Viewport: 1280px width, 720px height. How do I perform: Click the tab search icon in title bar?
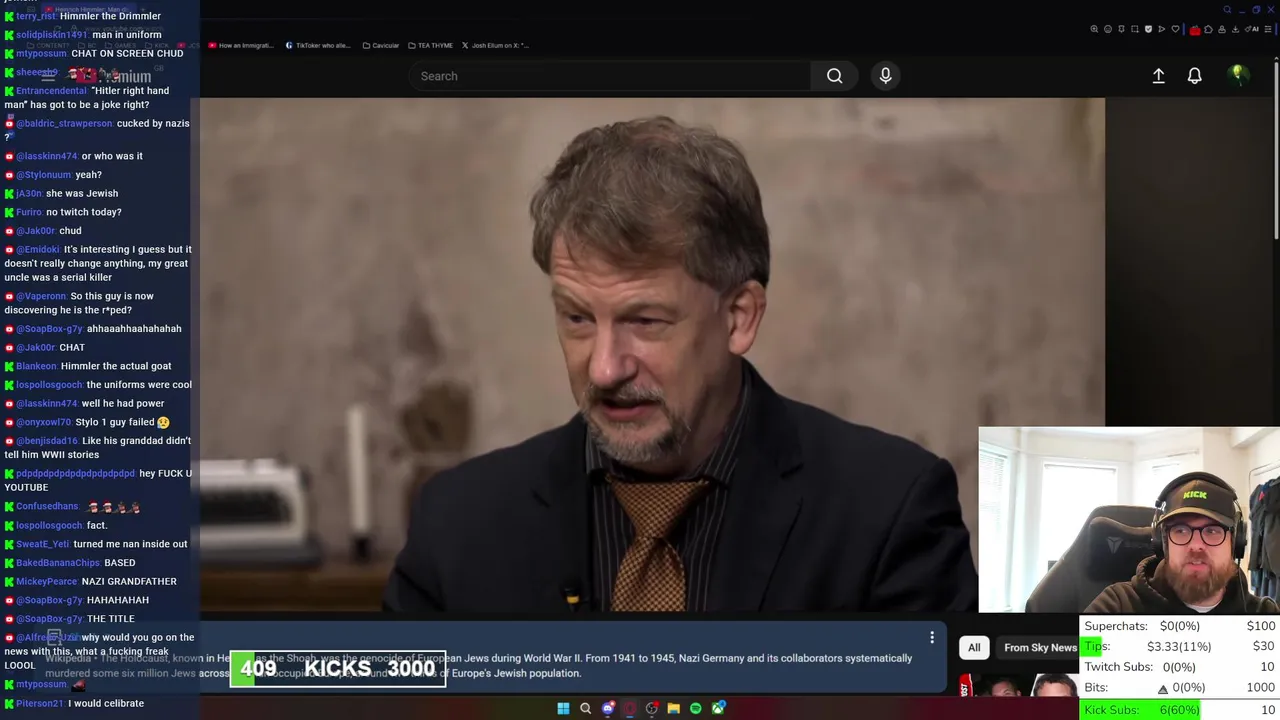[1227, 10]
